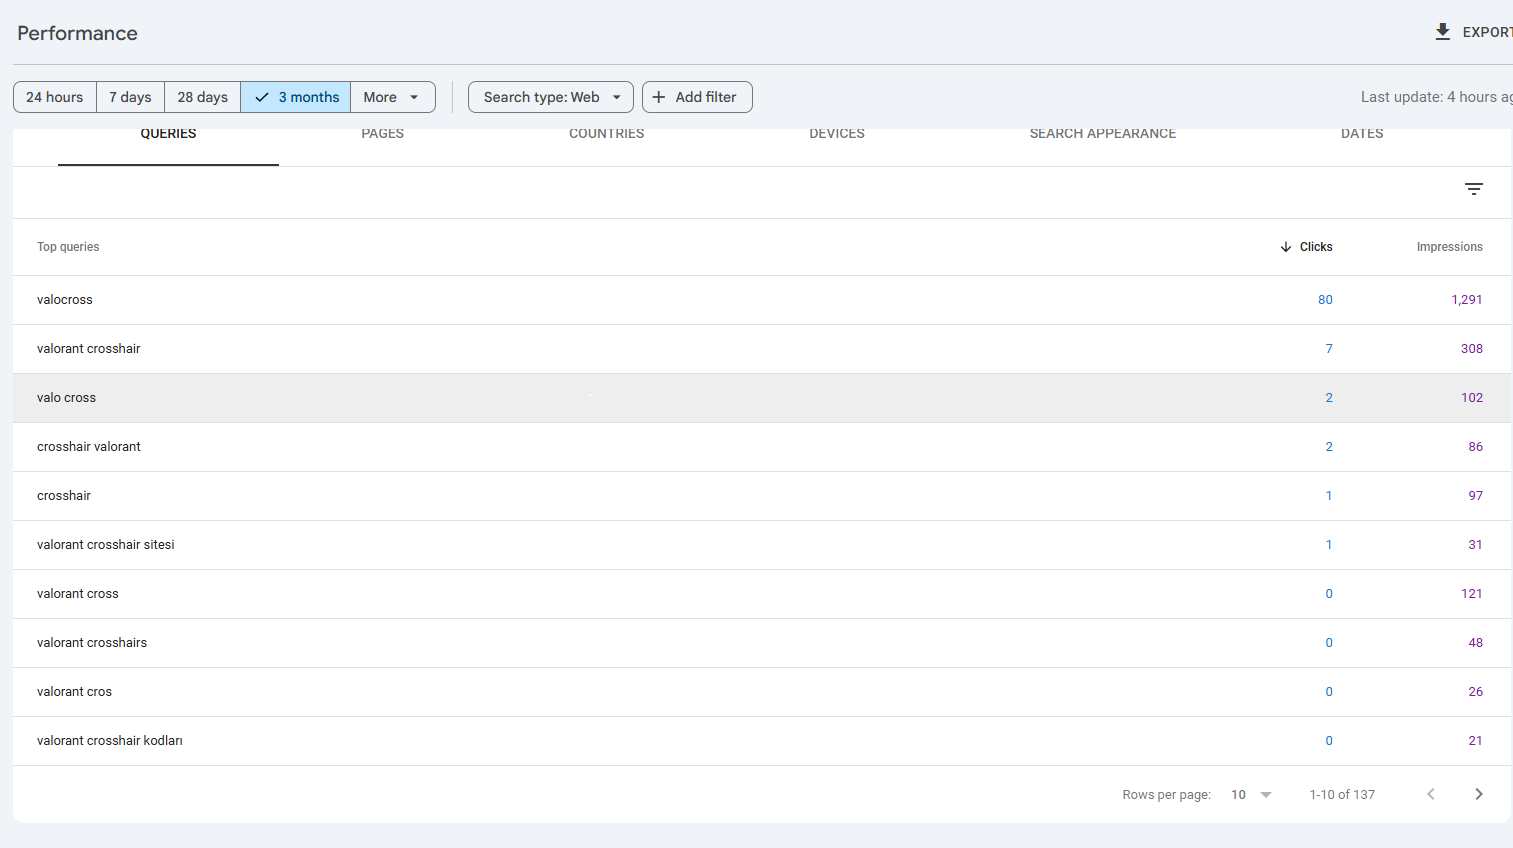Open the Dates tab

click(x=1362, y=134)
